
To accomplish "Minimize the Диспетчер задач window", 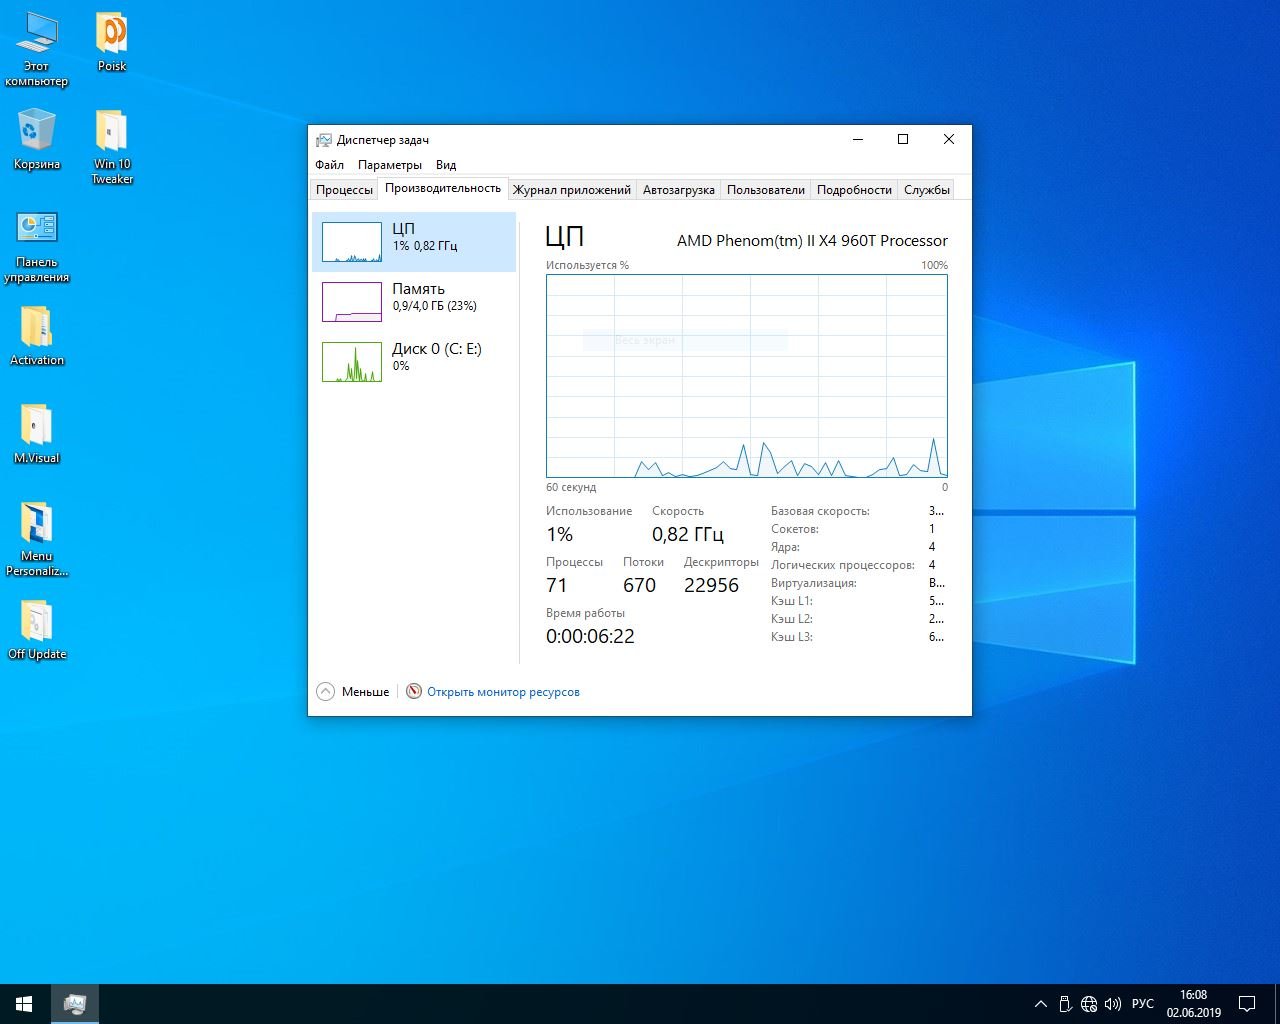I will [857, 140].
